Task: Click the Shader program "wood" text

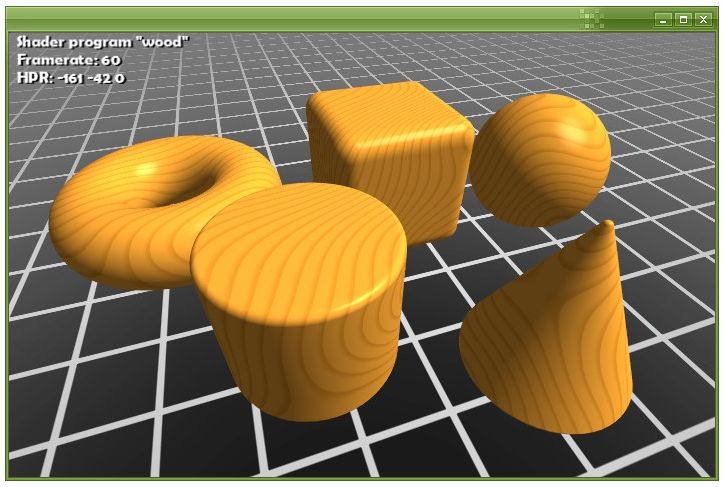Action: pyautogui.click(x=102, y=42)
